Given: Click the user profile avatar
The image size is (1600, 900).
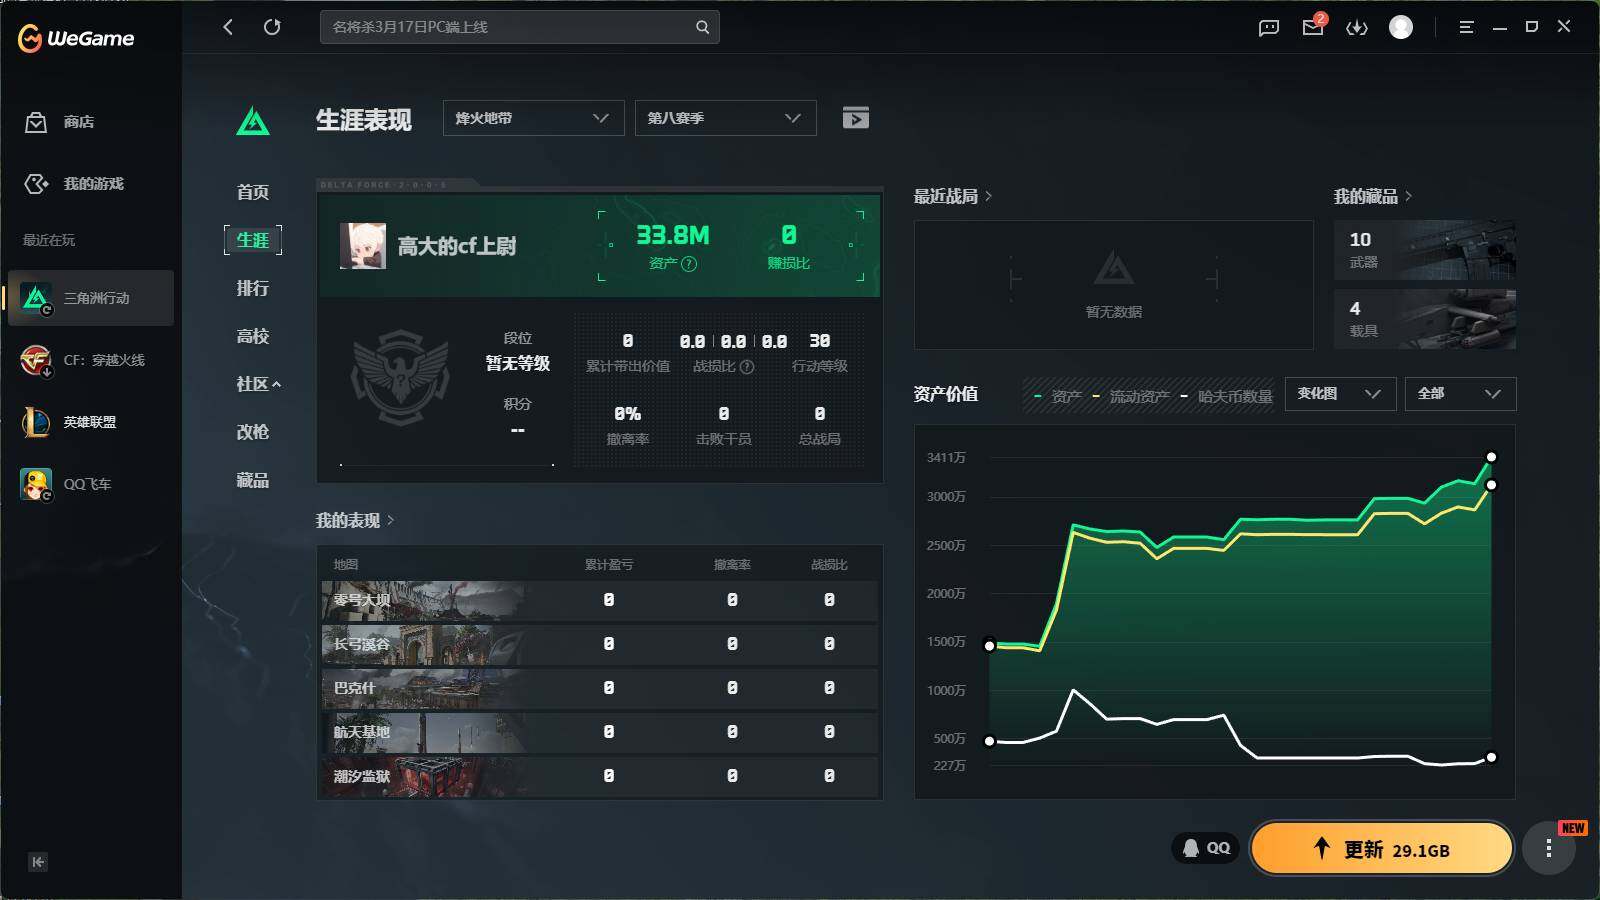Looking at the screenshot, I should click(x=1400, y=28).
